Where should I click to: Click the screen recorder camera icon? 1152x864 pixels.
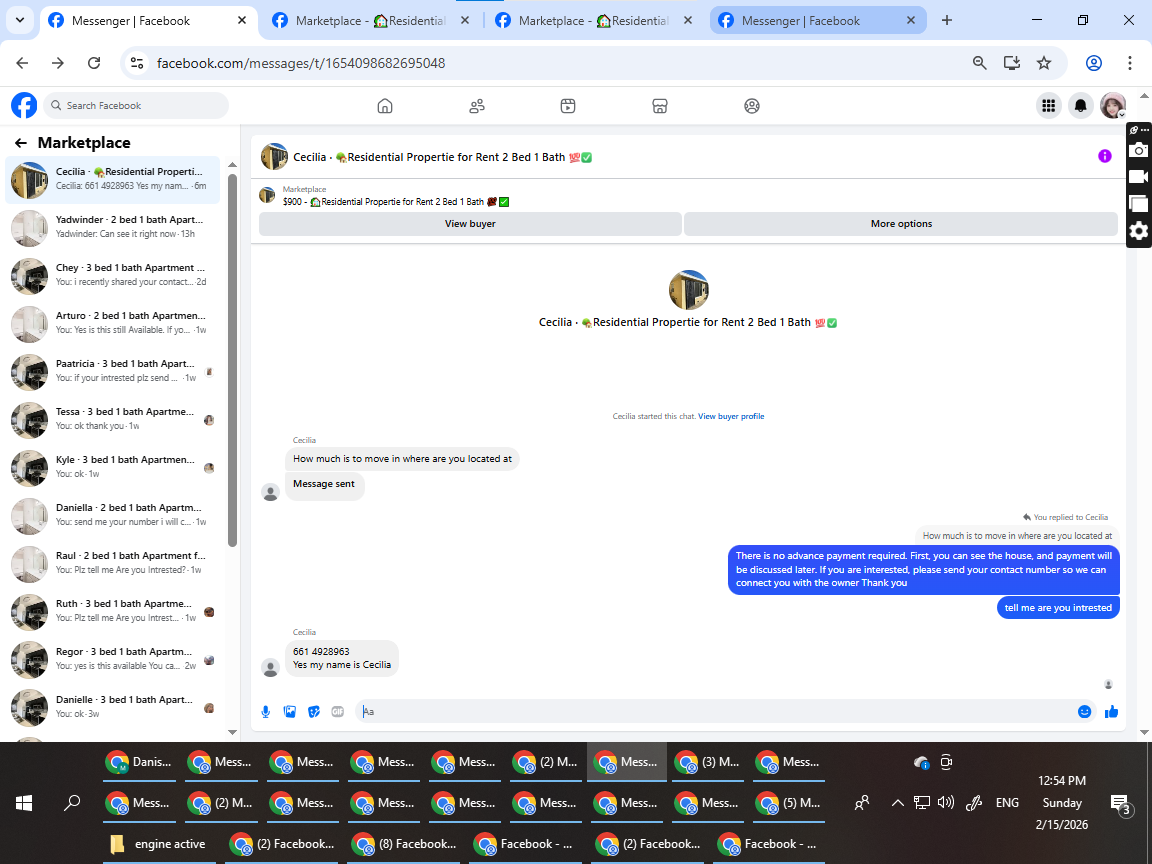(1139, 151)
